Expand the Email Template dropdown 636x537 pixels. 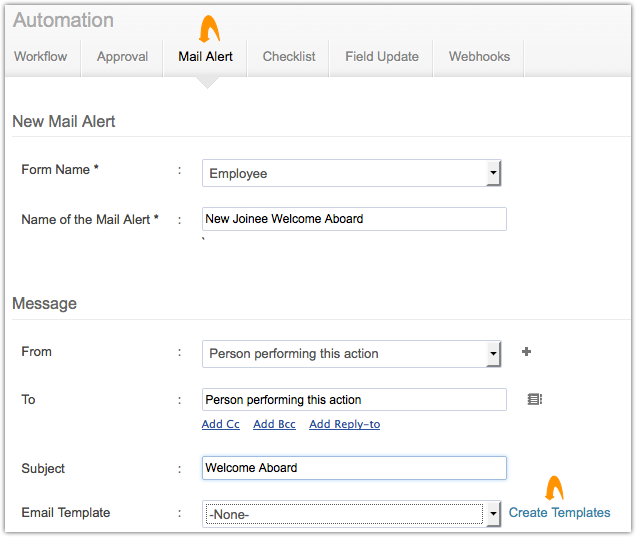(x=351, y=514)
